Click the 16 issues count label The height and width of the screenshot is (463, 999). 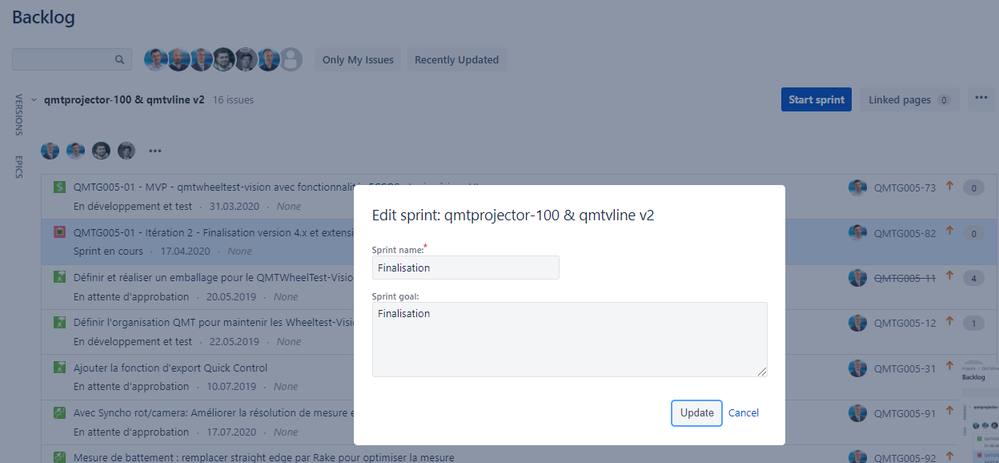tap(233, 100)
